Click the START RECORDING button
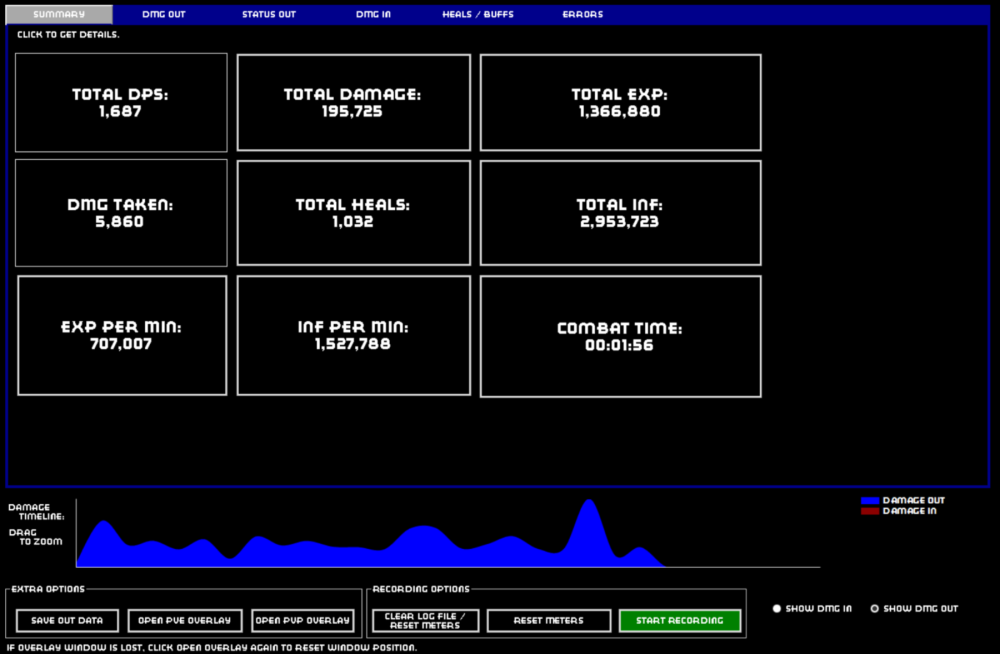This screenshot has width=1000, height=654. [x=679, y=621]
